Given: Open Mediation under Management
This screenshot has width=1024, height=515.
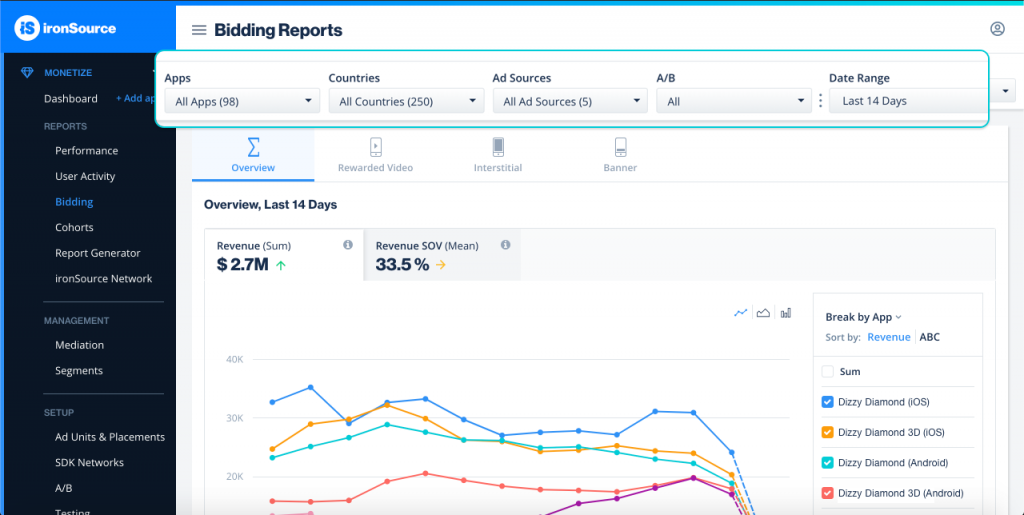Looking at the screenshot, I should (x=80, y=345).
